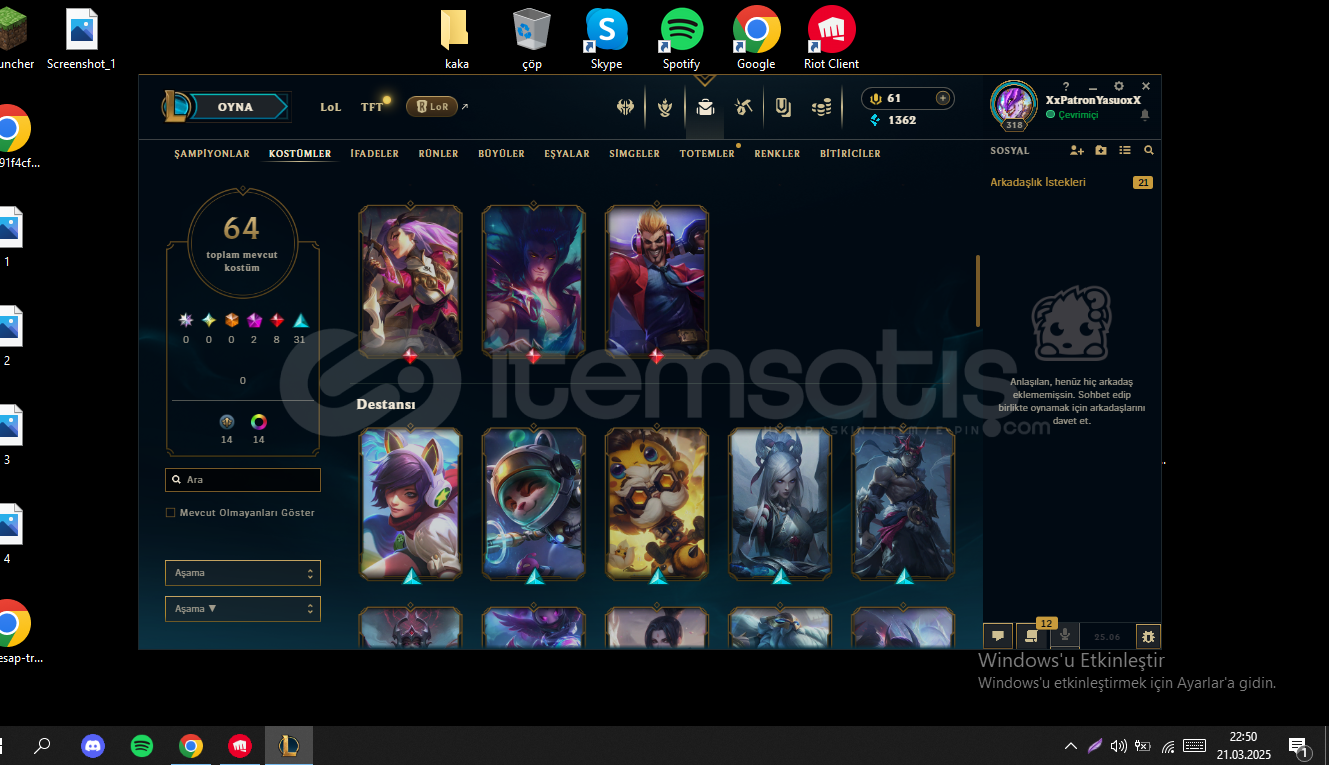Open the store coins icon
1329x765 pixels.
tap(822, 107)
